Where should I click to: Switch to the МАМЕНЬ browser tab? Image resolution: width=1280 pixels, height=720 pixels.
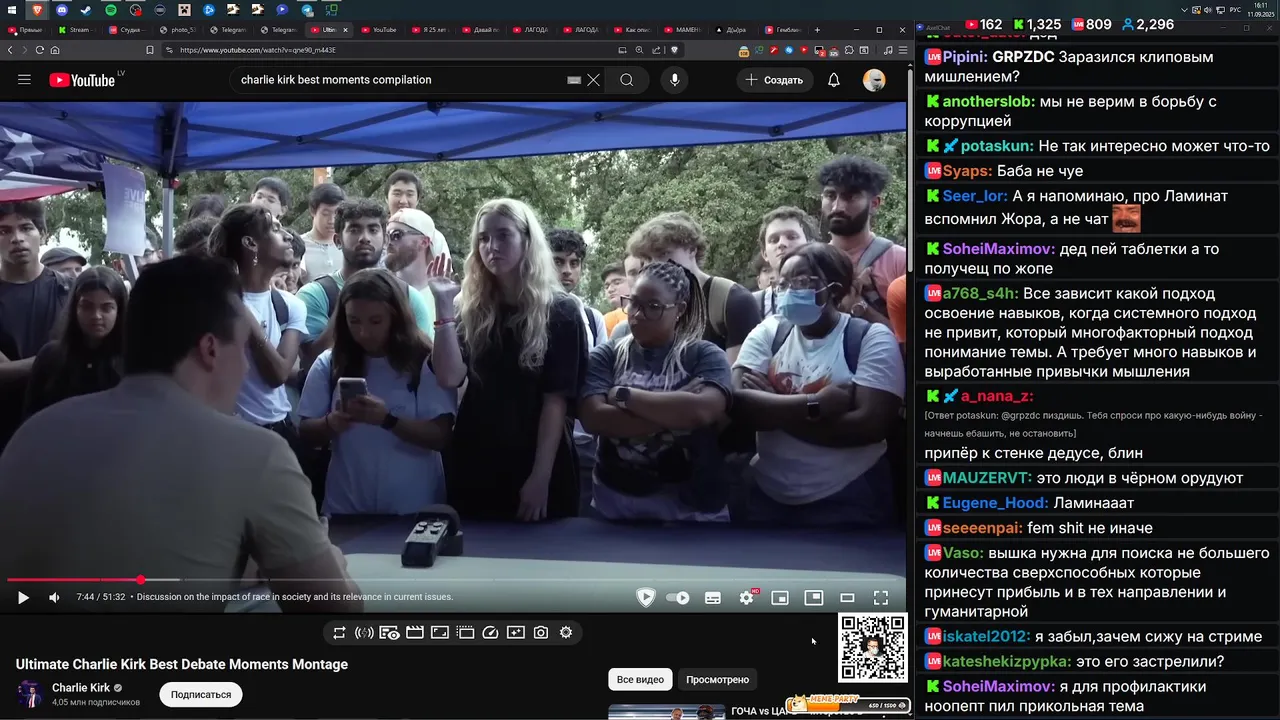click(x=682, y=30)
